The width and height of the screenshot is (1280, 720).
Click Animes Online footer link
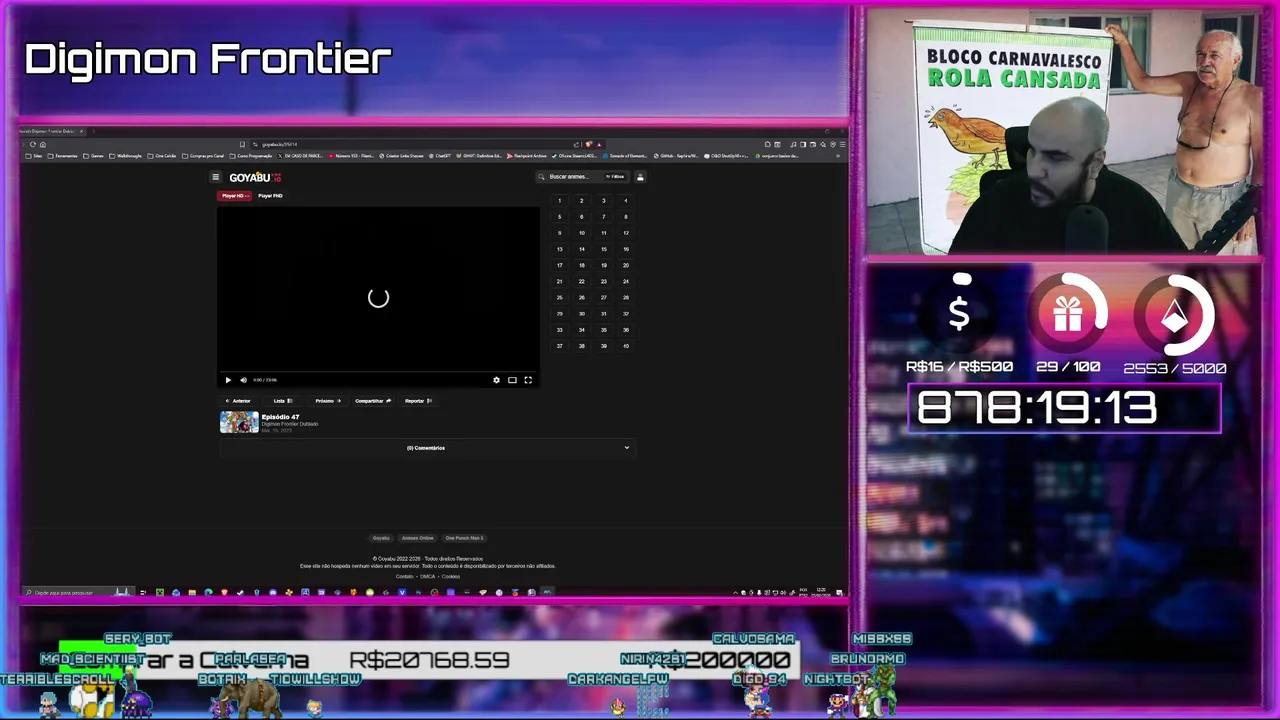418,538
